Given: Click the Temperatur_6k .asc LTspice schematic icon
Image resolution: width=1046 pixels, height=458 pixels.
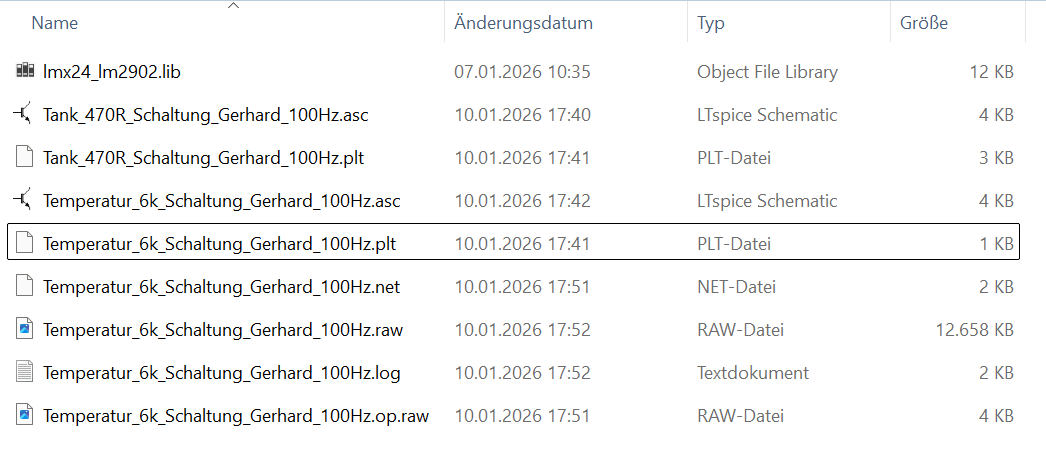Looking at the screenshot, I should click(26, 201).
